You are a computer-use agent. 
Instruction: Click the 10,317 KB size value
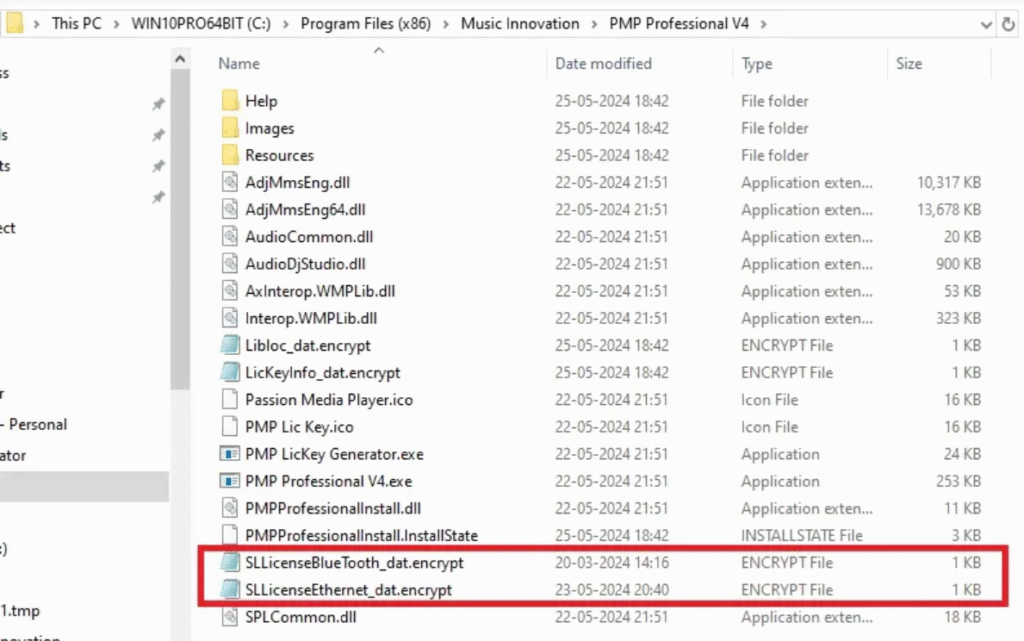tap(949, 182)
